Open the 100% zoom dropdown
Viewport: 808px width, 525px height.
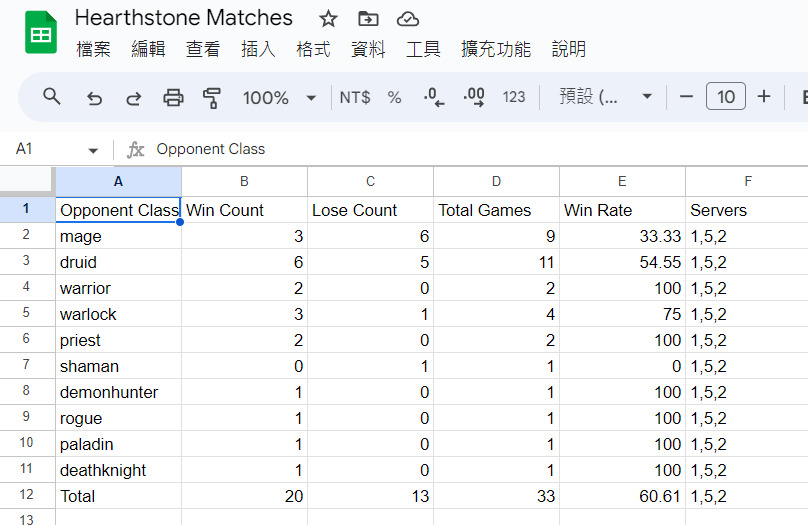click(279, 97)
